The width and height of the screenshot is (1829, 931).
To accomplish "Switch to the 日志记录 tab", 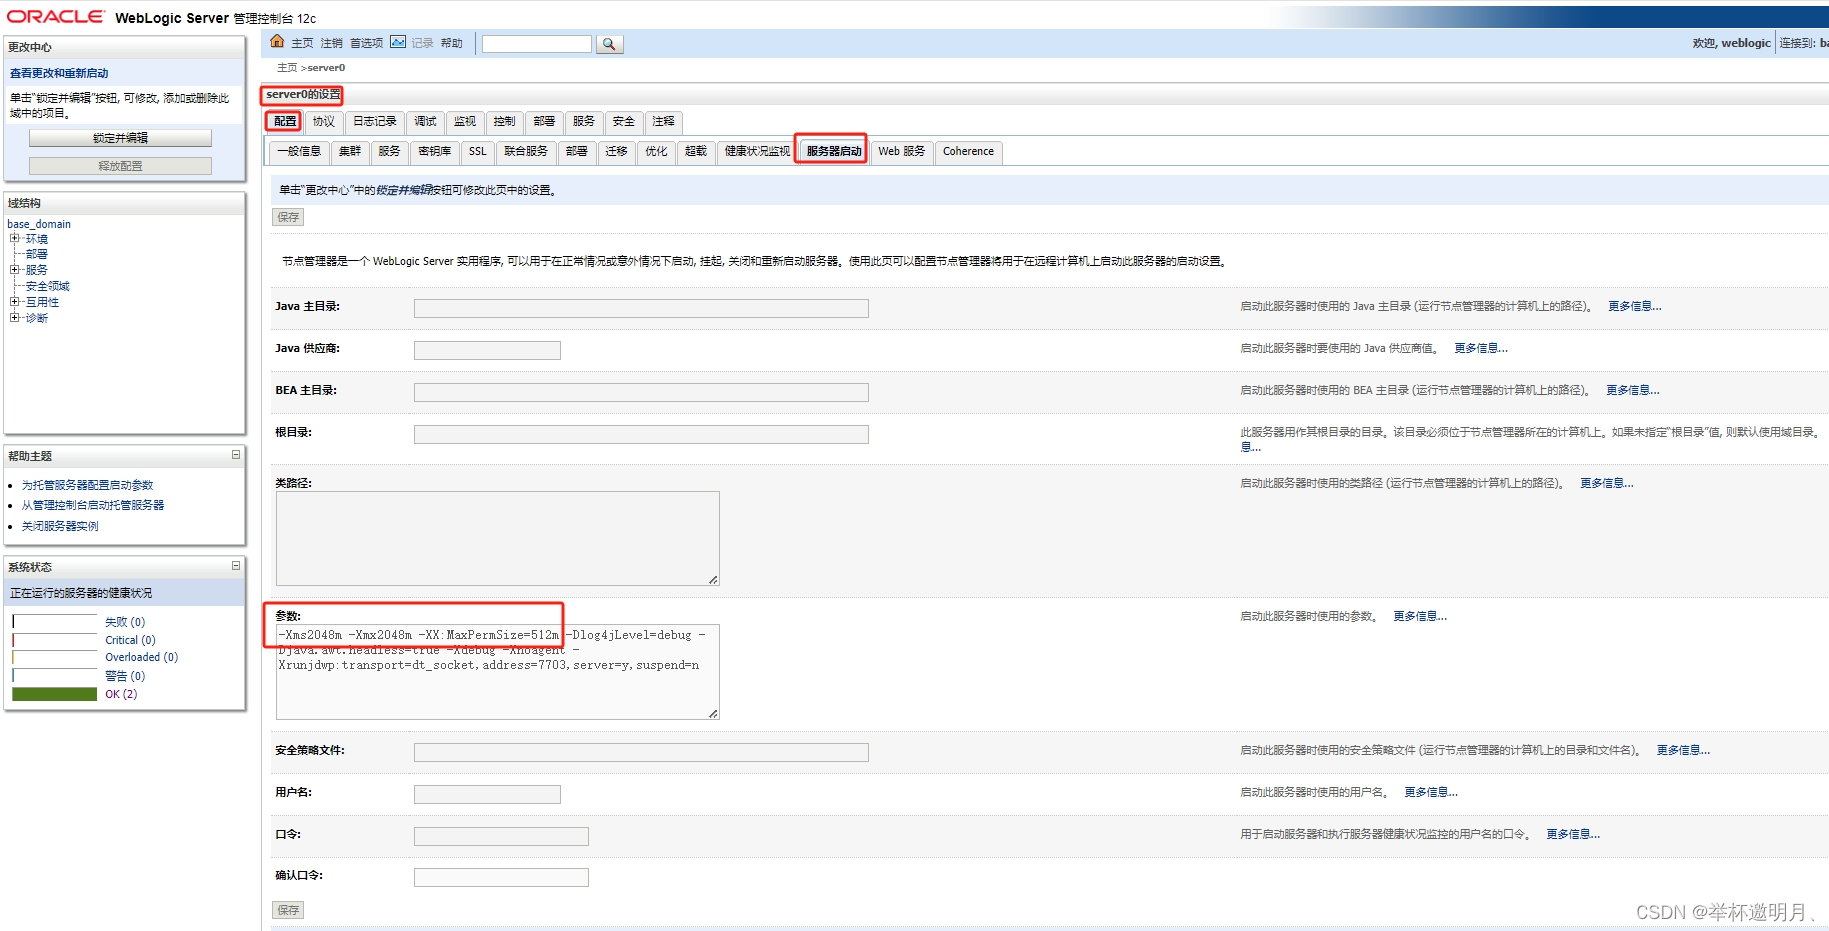I will pos(375,122).
